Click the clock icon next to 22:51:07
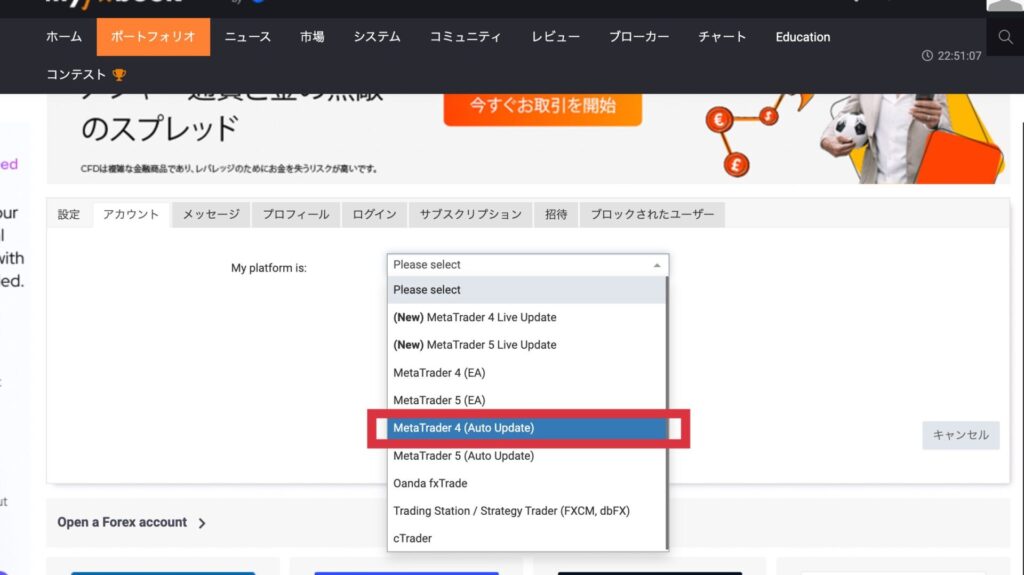1024x575 pixels. coord(927,56)
